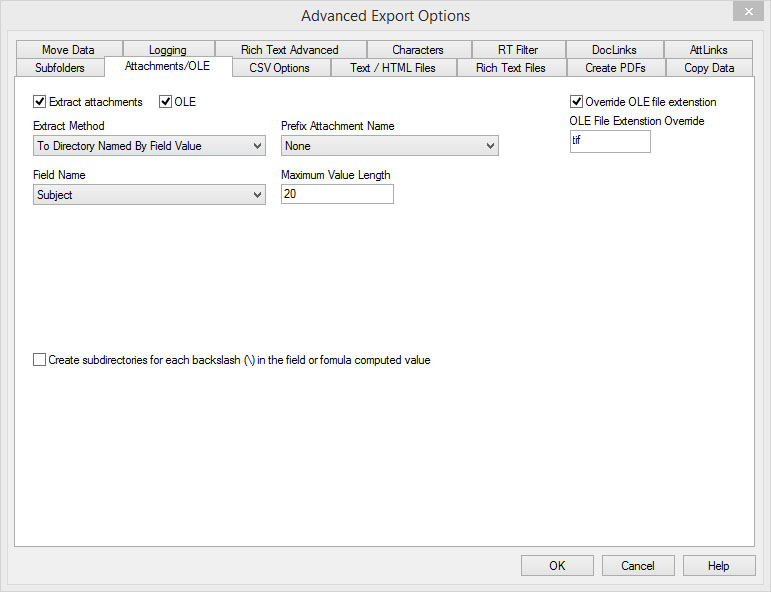Go to the RT Filter tab
The width and height of the screenshot is (771, 592).
518,50
